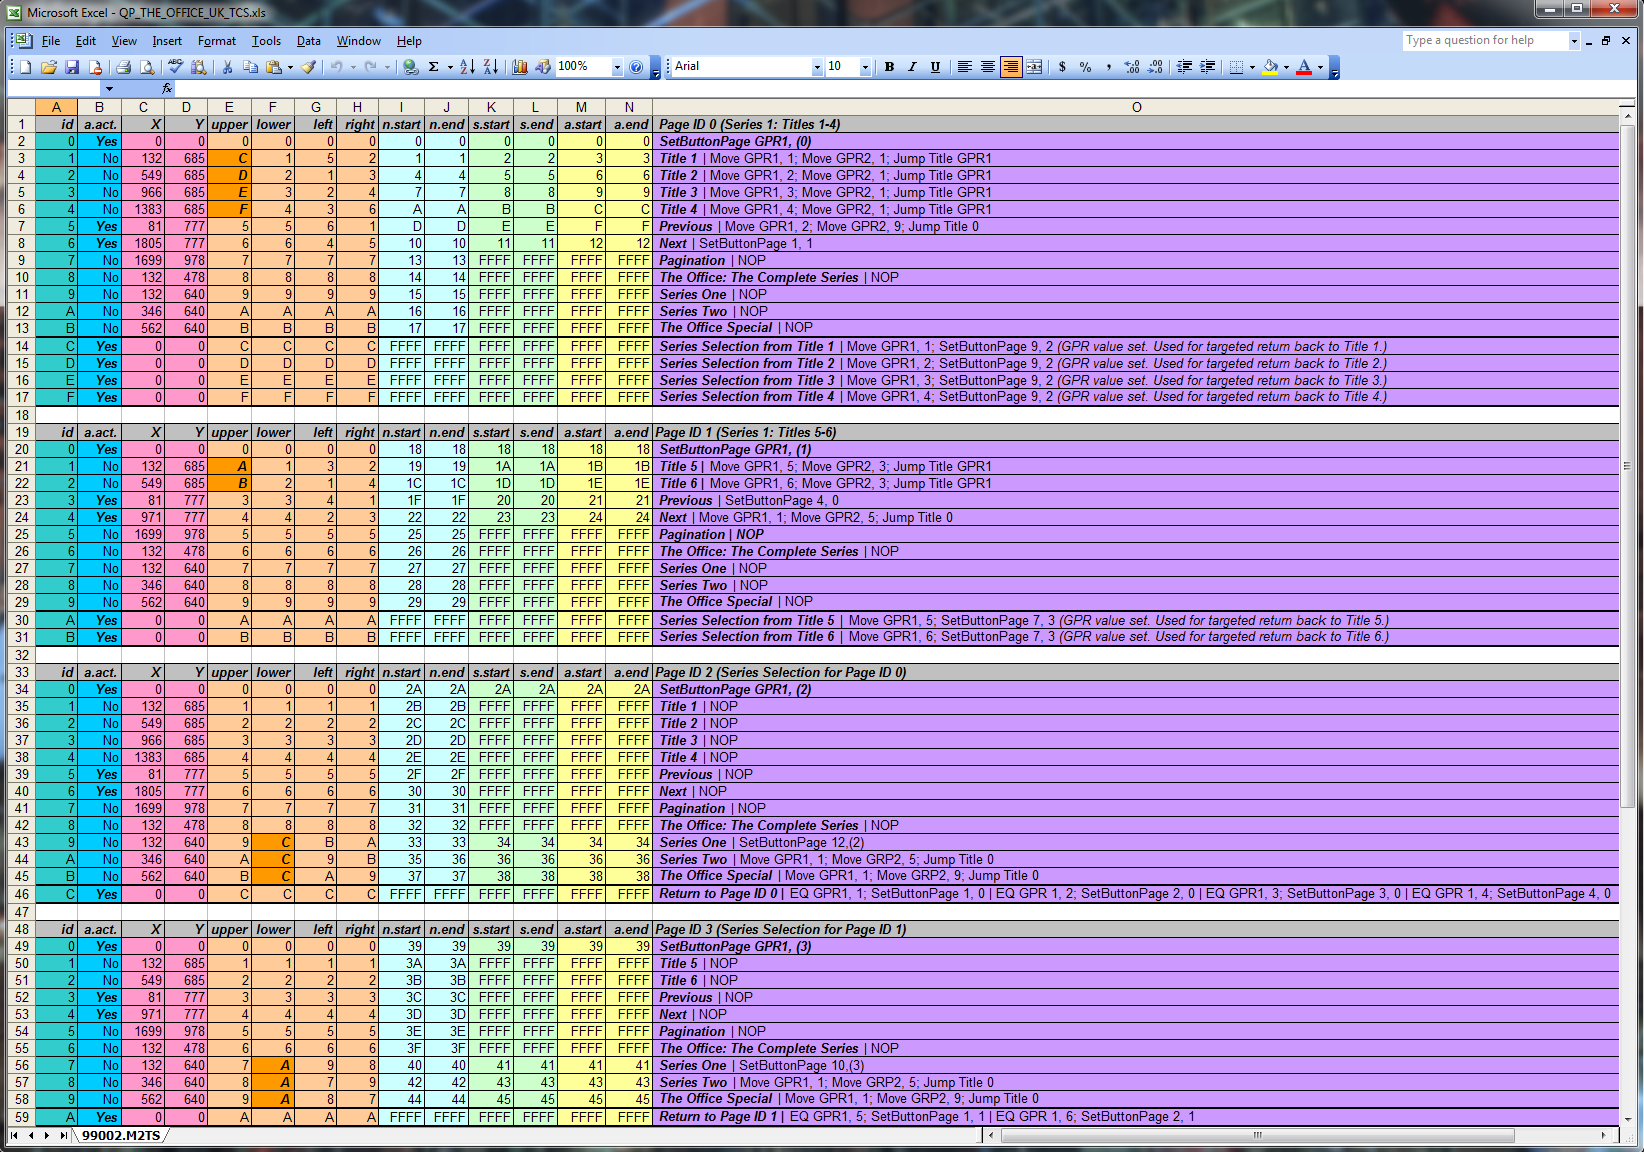The height and width of the screenshot is (1152, 1644).
Task: Click the Insert Function fx button
Action: pyautogui.click(x=167, y=89)
